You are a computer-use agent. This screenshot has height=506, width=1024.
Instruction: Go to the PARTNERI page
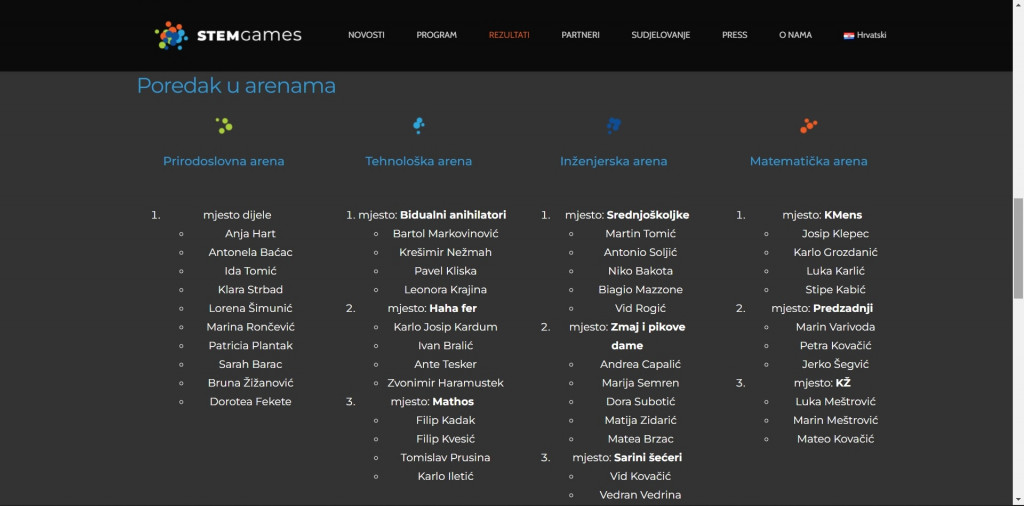580,35
